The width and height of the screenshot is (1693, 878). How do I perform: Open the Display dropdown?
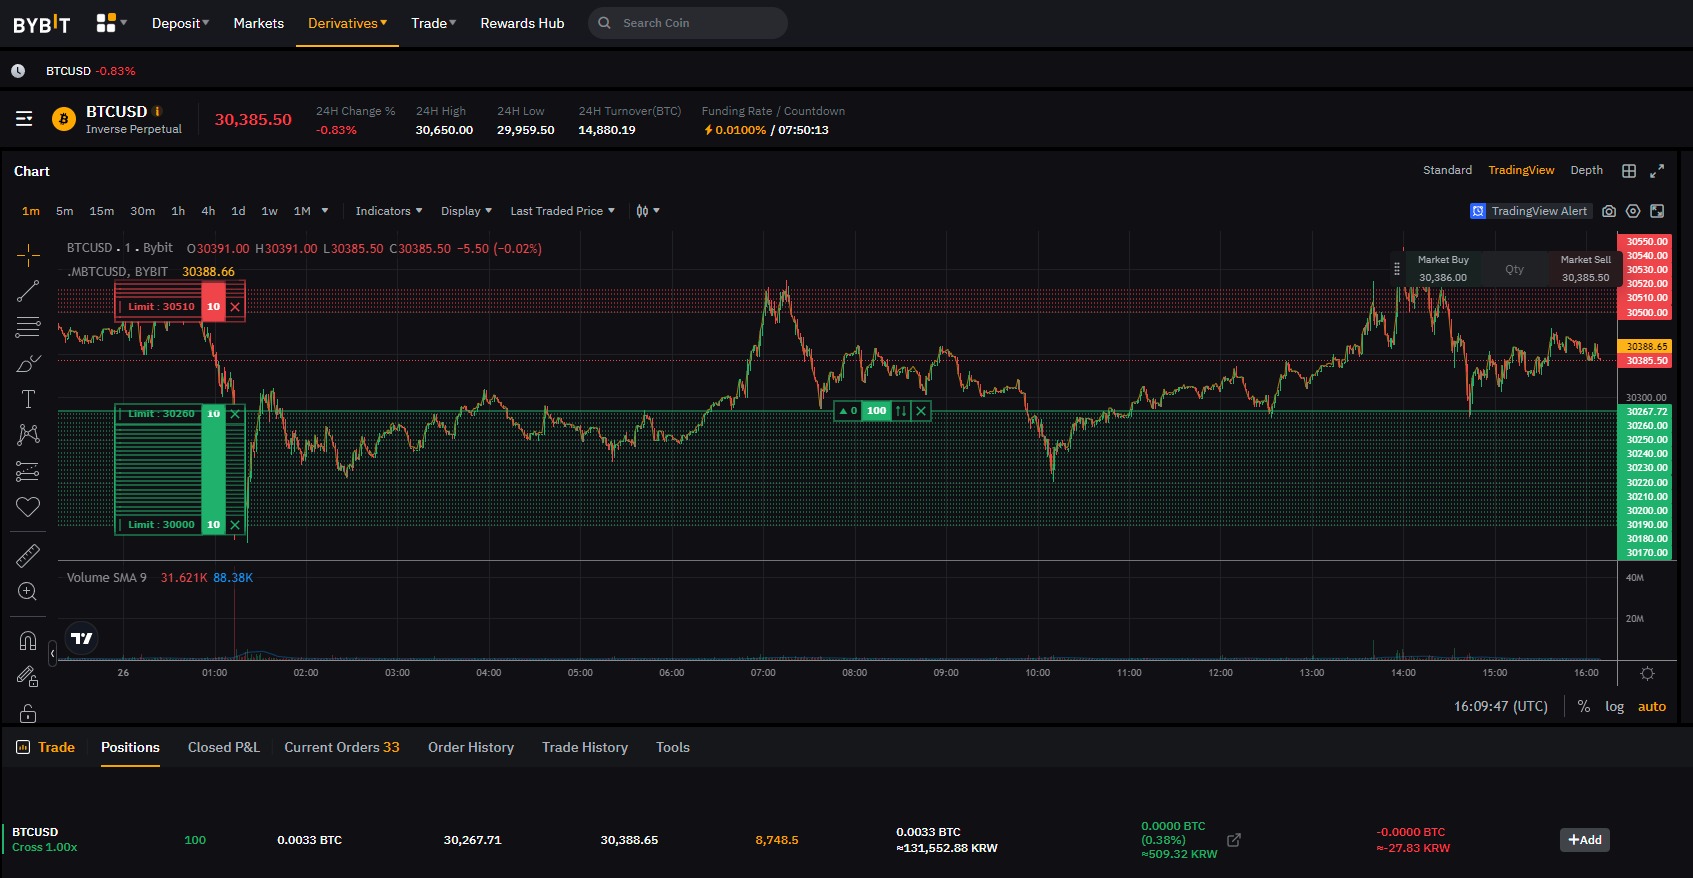(466, 211)
